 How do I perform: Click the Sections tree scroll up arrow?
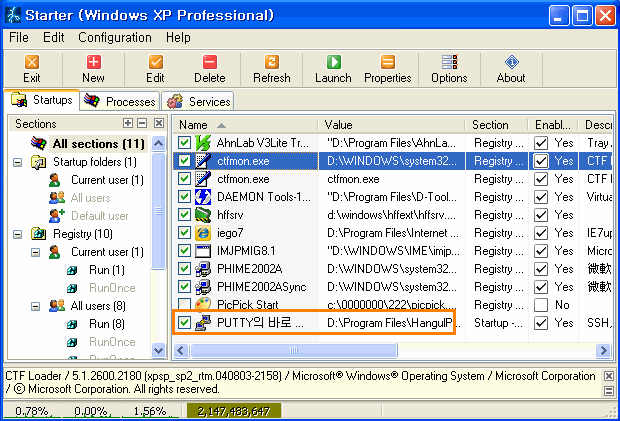click(x=159, y=143)
